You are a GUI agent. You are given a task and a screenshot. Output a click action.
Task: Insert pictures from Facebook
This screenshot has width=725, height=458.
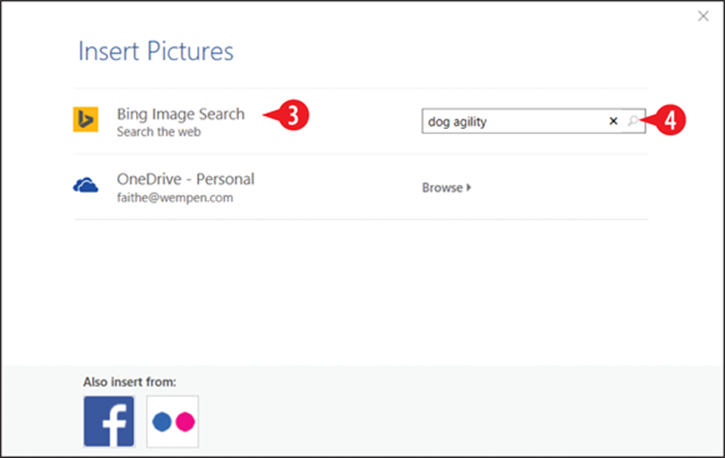pyautogui.click(x=109, y=421)
